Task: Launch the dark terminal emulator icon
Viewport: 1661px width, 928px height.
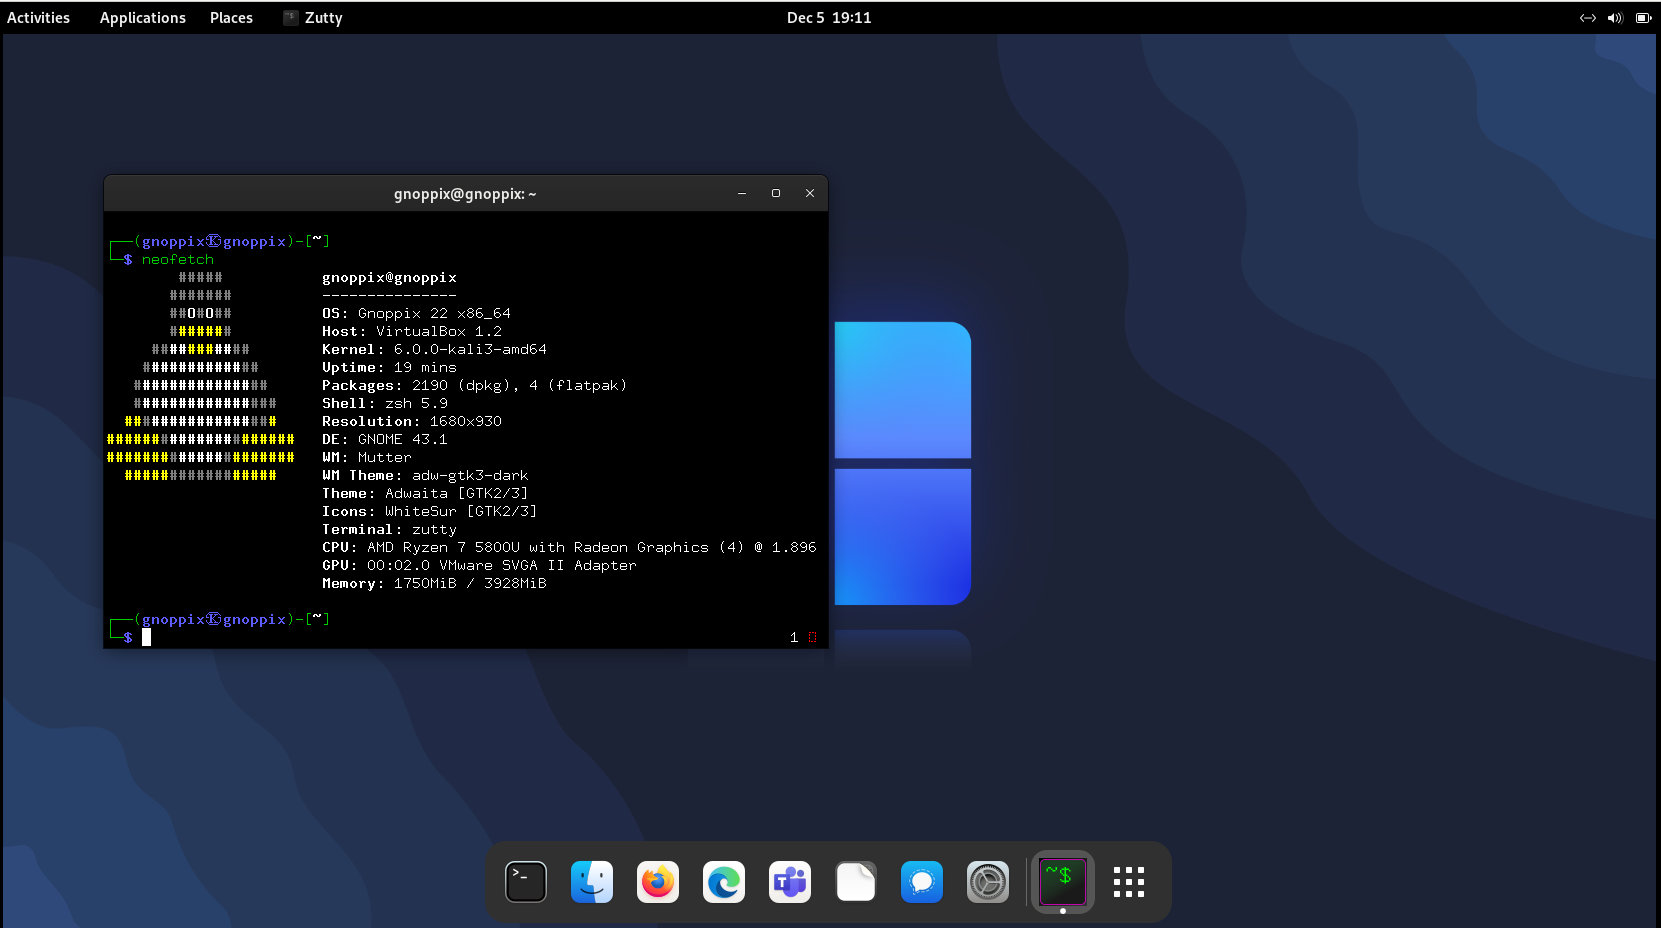Action: 525,882
